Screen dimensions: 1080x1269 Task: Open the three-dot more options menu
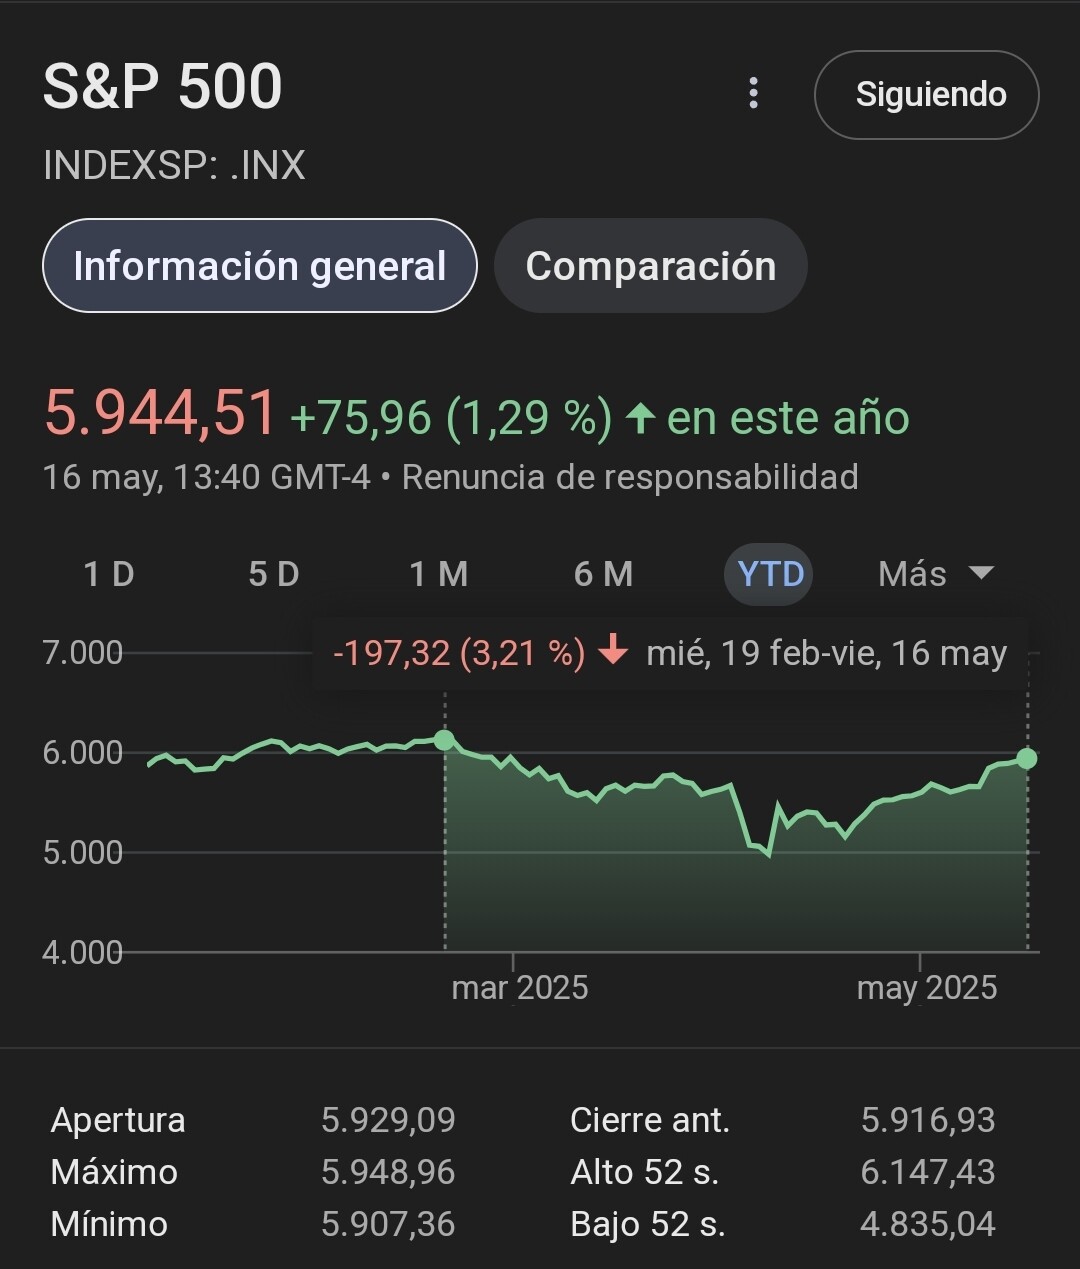(754, 93)
